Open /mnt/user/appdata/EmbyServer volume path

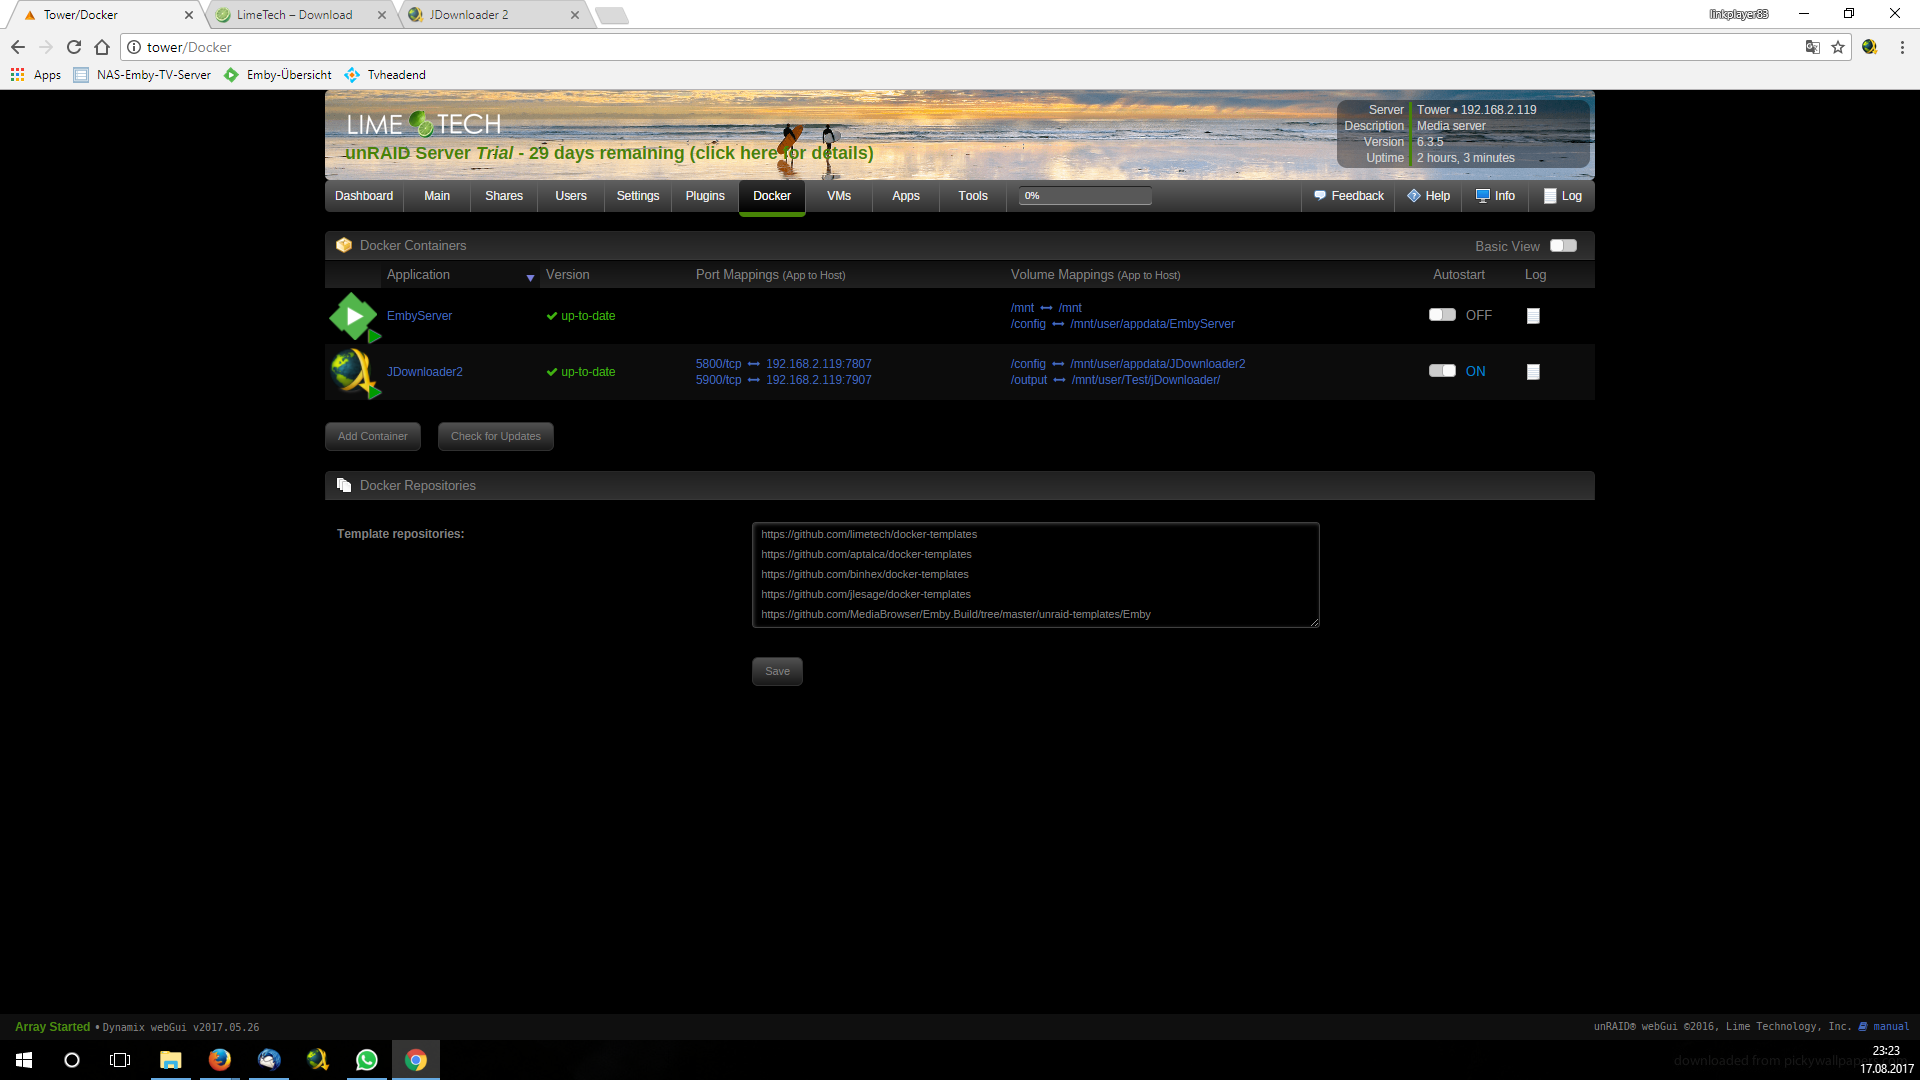point(1152,324)
